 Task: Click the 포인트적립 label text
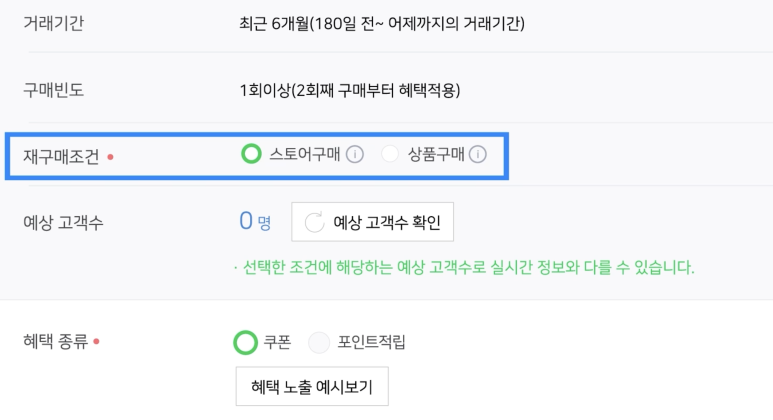coord(371,342)
